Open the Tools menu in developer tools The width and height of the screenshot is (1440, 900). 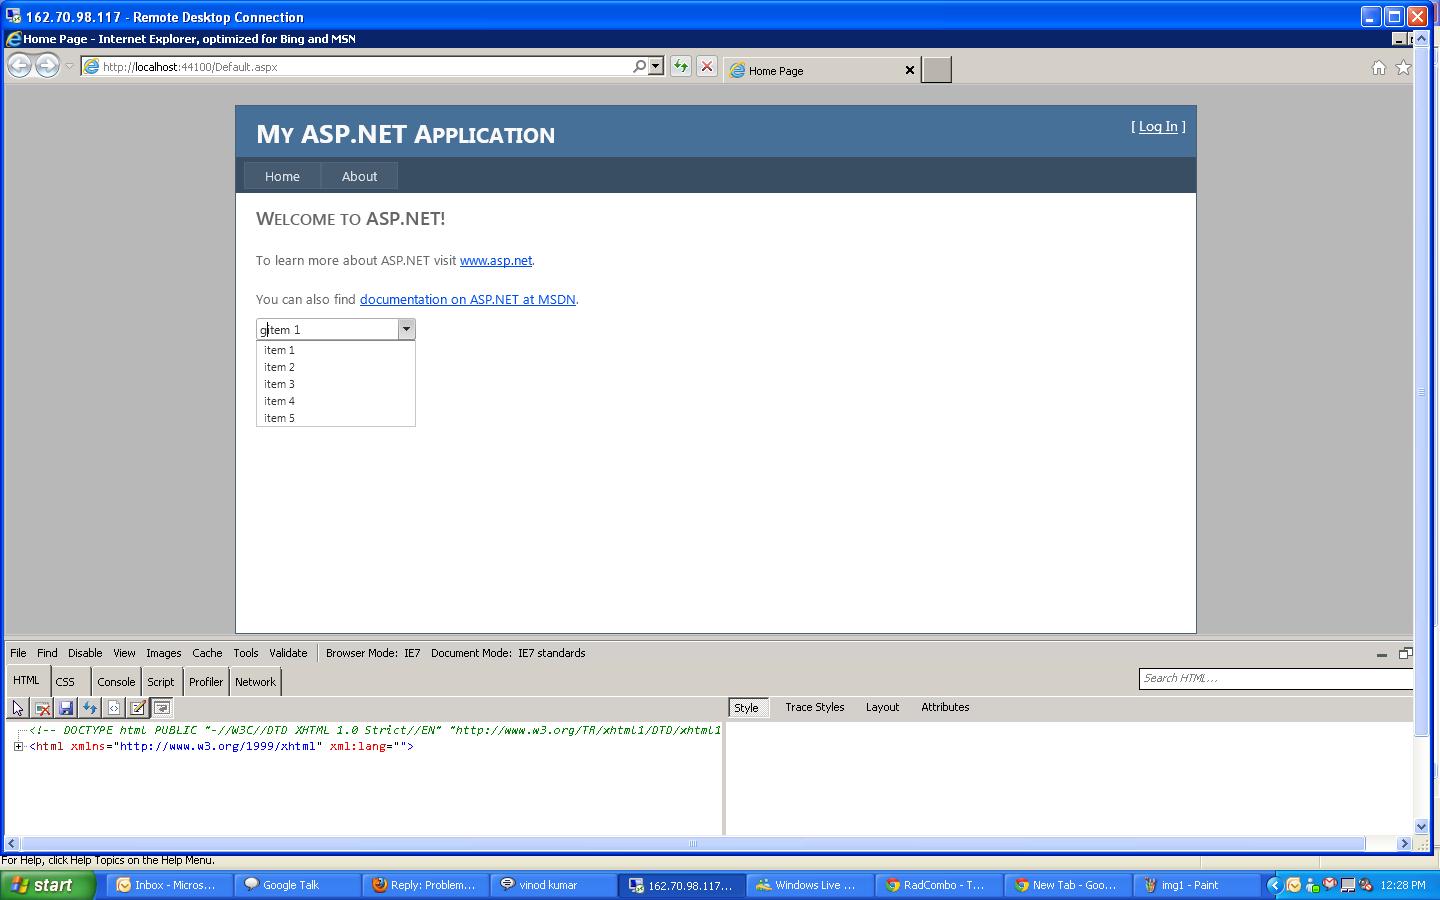tap(246, 653)
